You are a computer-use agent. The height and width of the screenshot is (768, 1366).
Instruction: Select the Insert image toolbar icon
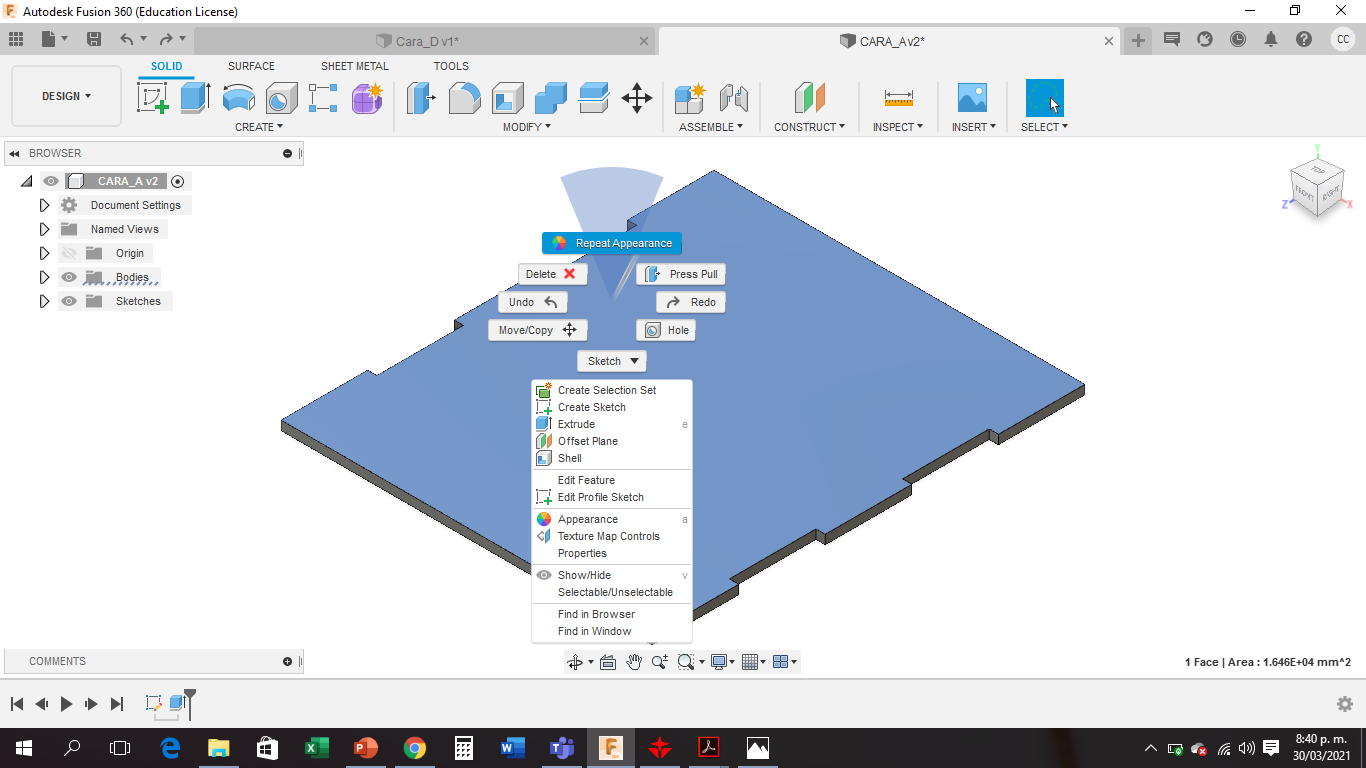(x=972, y=98)
